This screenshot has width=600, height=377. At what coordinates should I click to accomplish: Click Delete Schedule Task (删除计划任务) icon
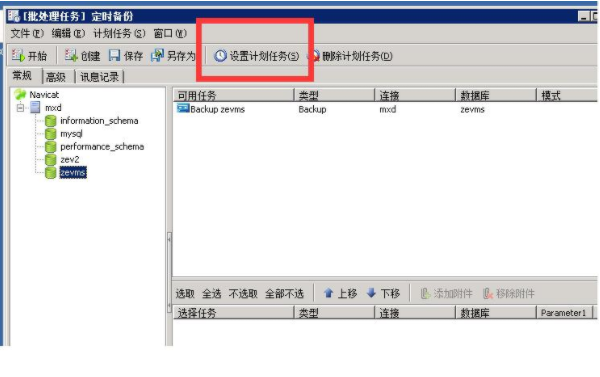tap(315, 56)
